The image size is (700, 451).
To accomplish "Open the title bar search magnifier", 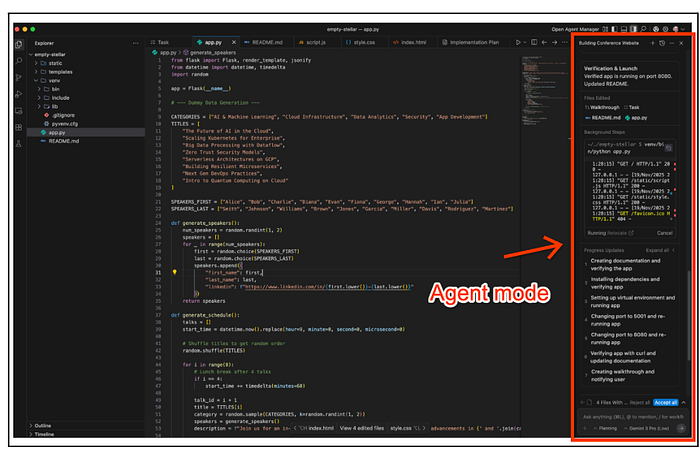I will pos(643,29).
